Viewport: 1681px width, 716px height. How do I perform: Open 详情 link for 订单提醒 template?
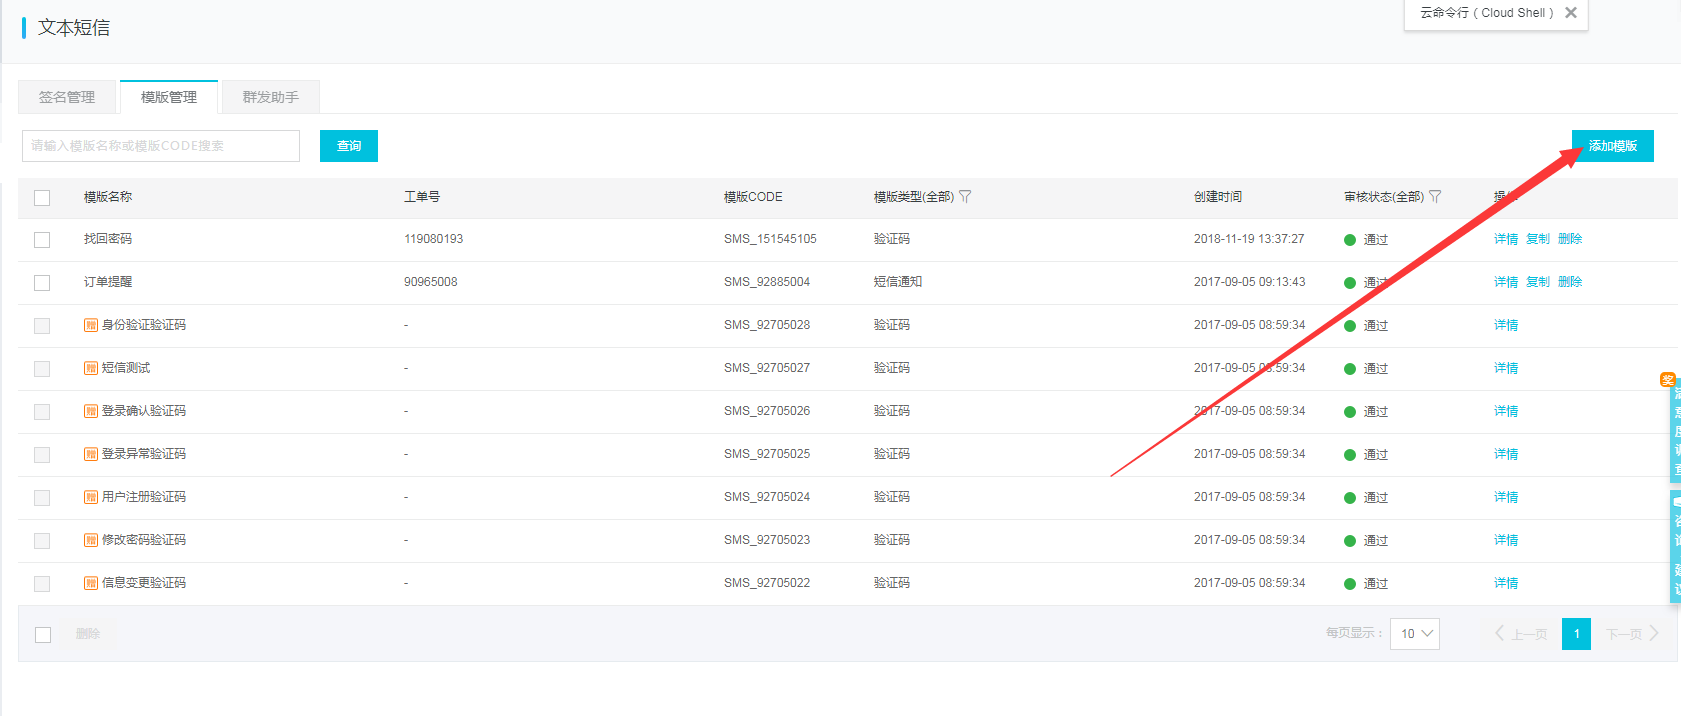click(x=1505, y=282)
